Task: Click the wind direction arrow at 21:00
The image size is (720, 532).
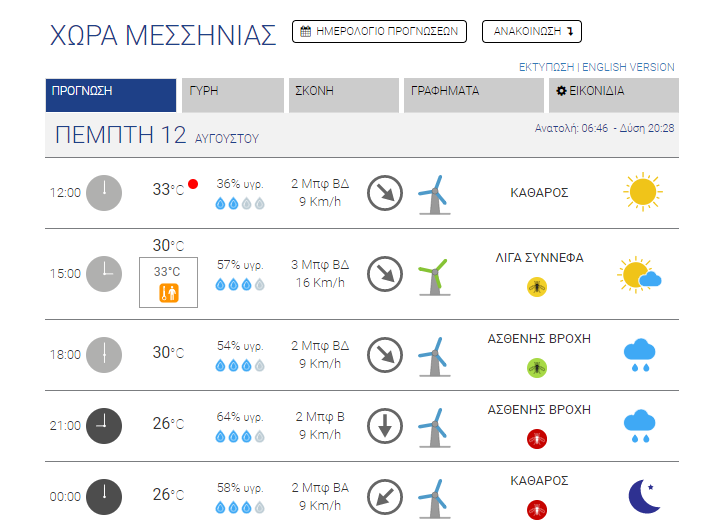Action: 385,426
